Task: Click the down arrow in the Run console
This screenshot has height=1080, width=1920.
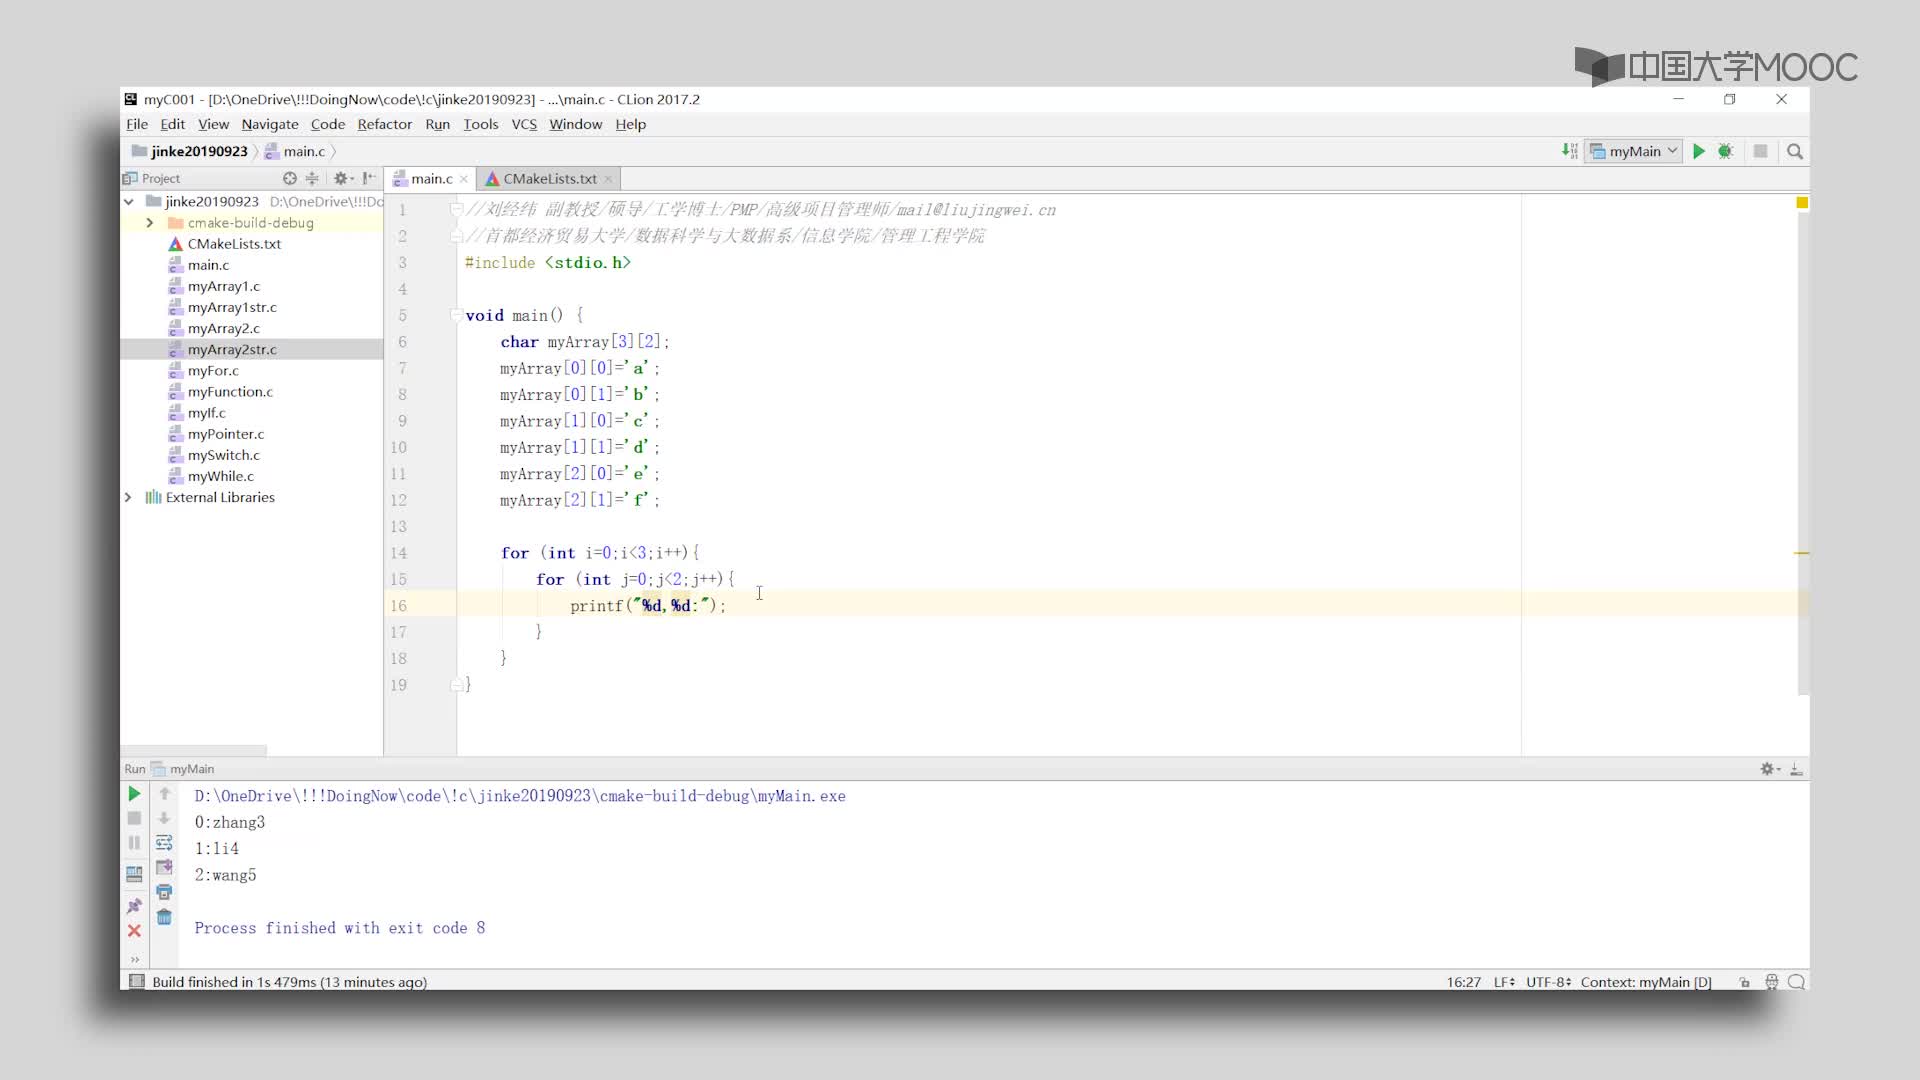Action: [165, 818]
